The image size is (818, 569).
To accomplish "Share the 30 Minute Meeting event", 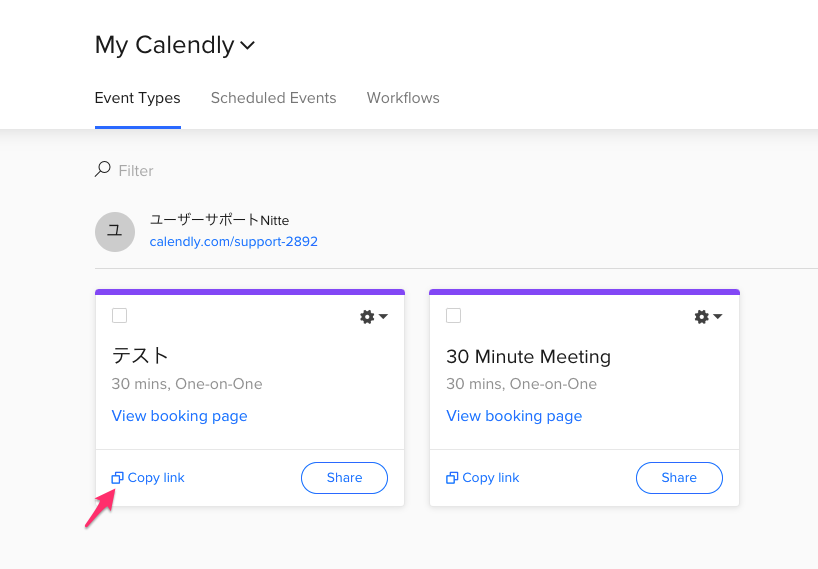I will tap(679, 478).
